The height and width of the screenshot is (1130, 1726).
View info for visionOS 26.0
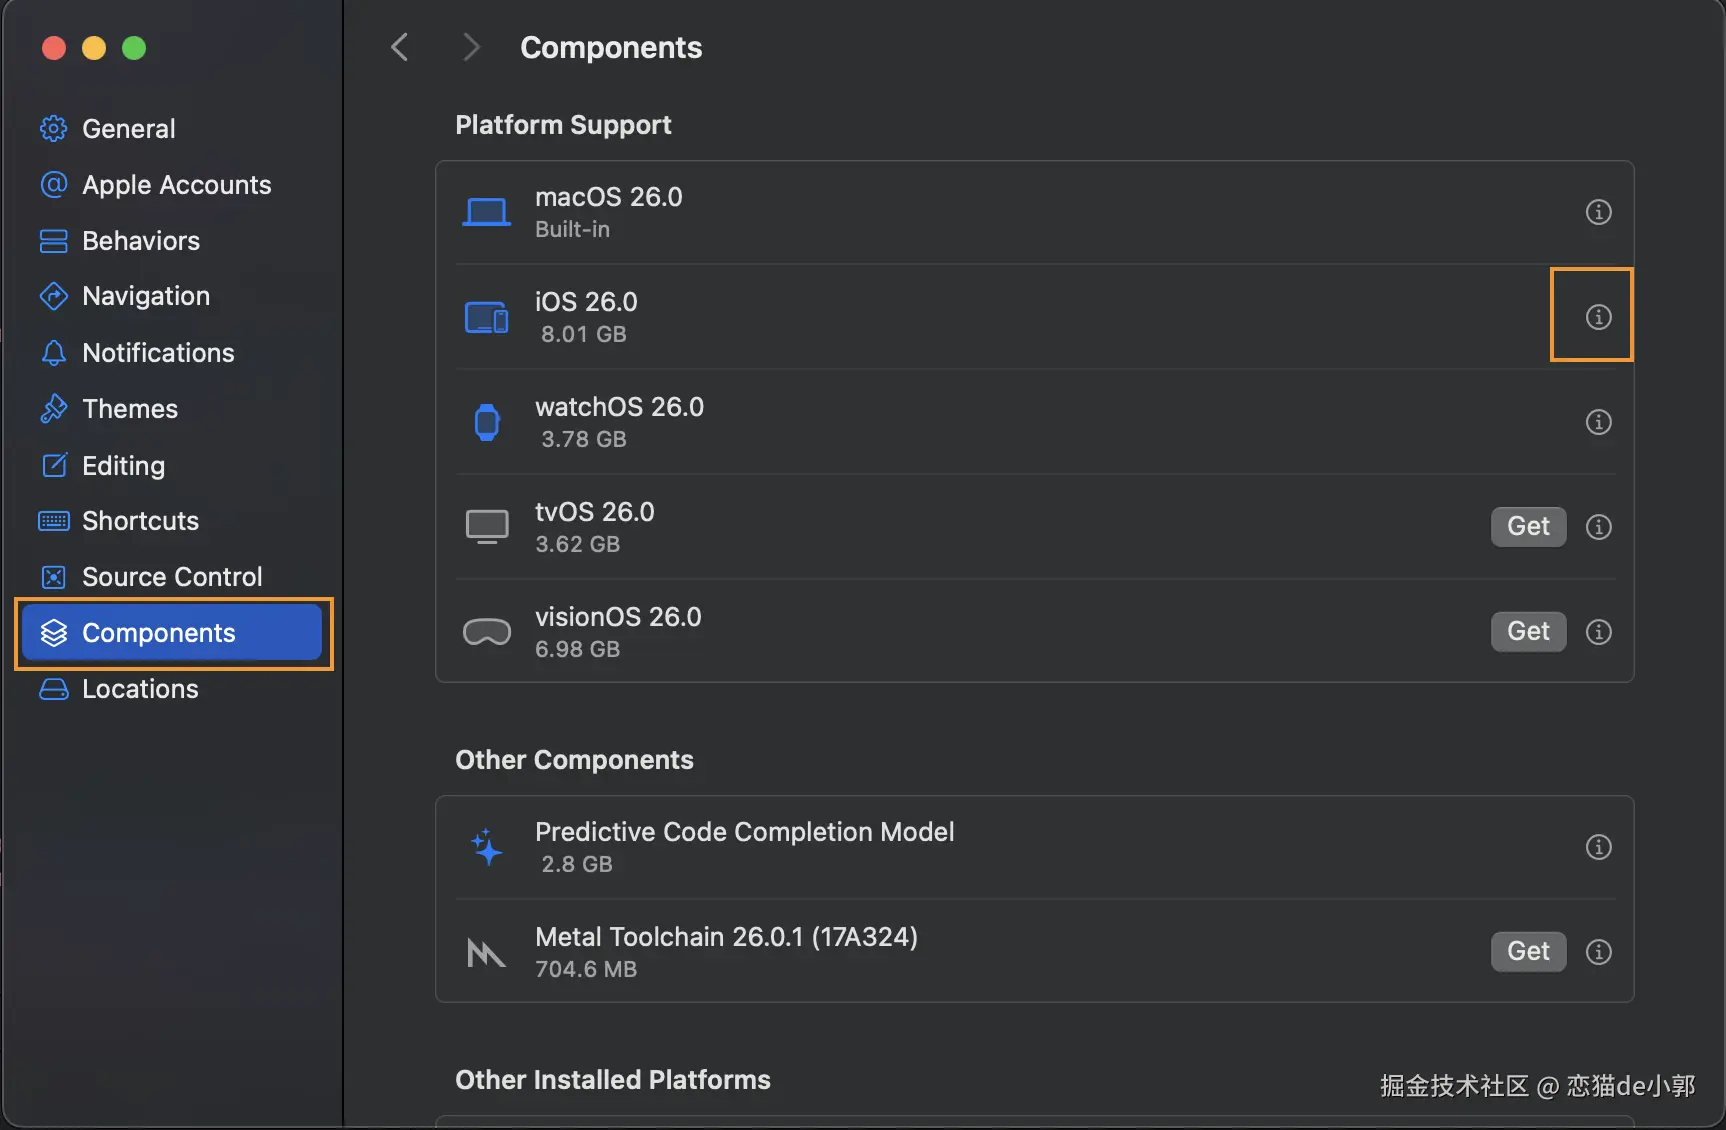[1598, 632]
